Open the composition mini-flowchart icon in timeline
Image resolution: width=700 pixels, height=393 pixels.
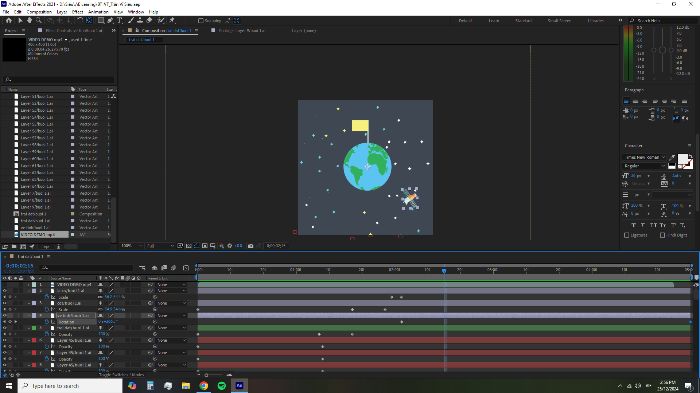[x=142, y=268]
